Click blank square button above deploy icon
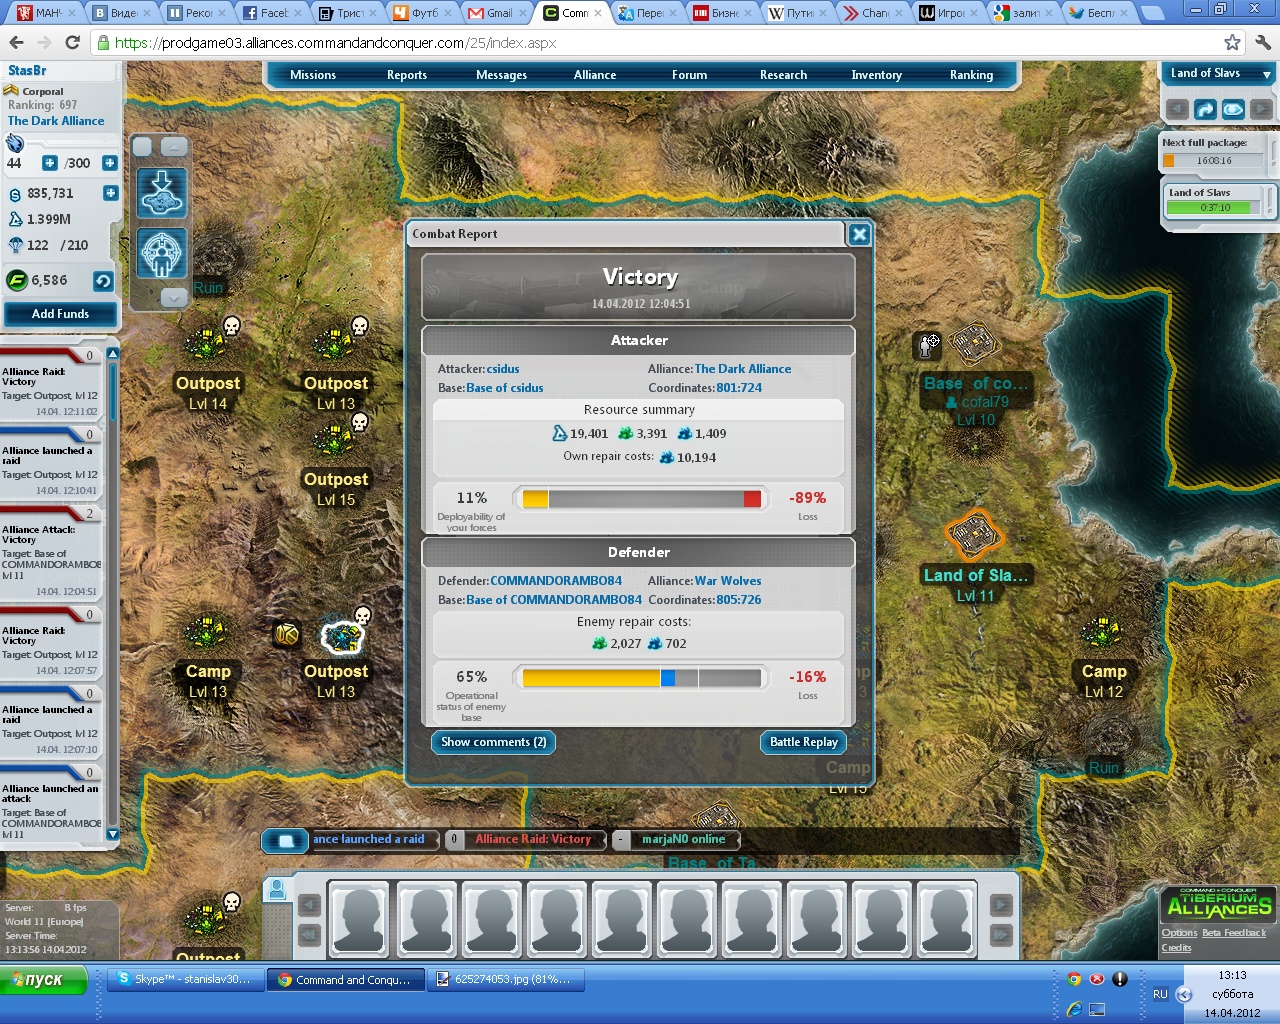This screenshot has width=1280, height=1024. tap(142, 147)
